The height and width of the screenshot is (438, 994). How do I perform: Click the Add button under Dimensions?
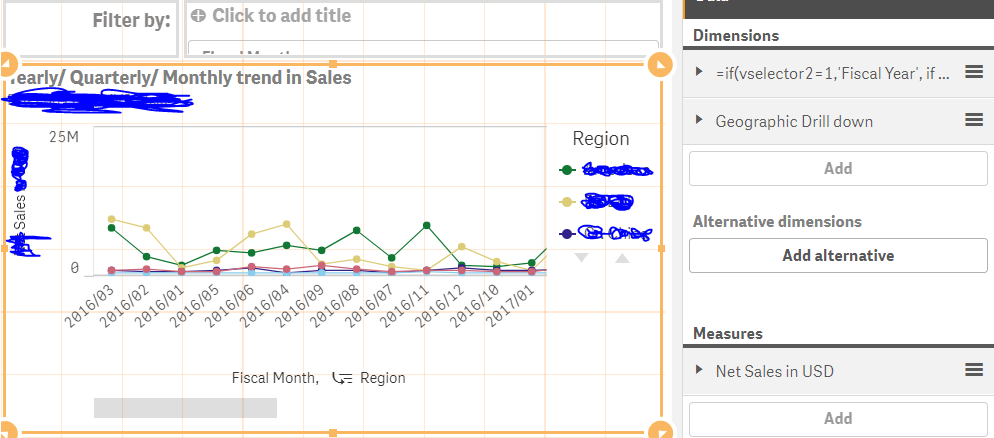coord(837,168)
